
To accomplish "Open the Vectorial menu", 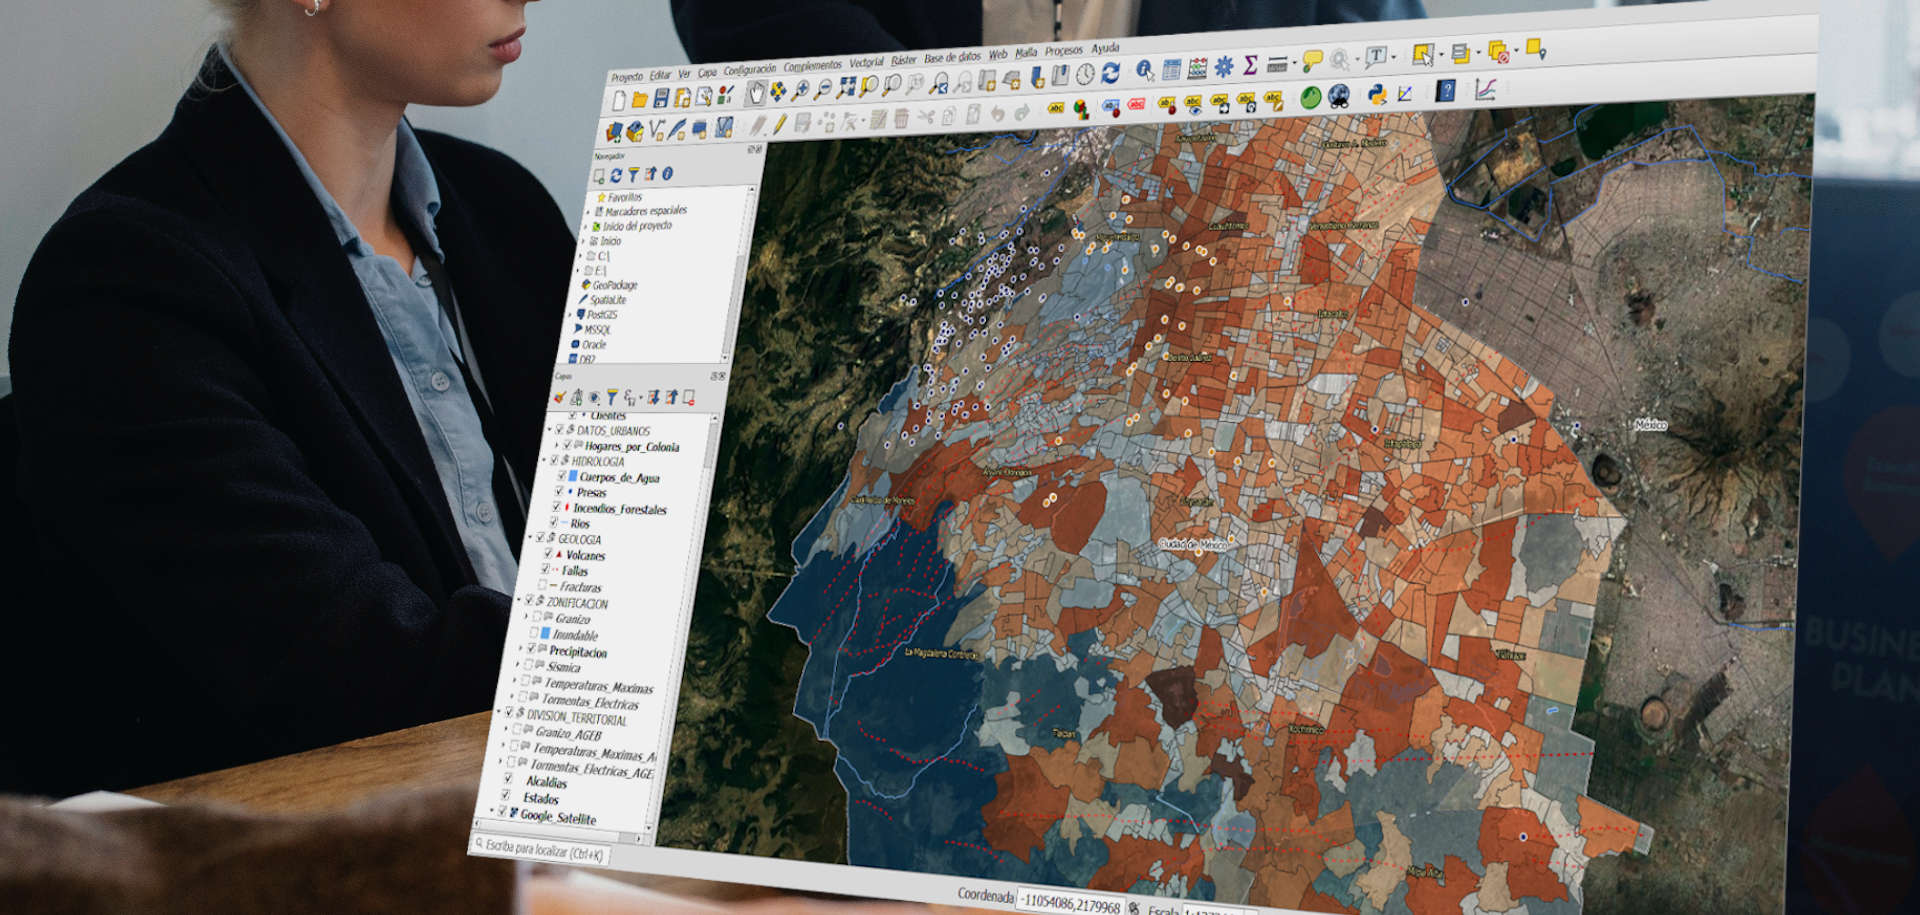I will [x=866, y=62].
